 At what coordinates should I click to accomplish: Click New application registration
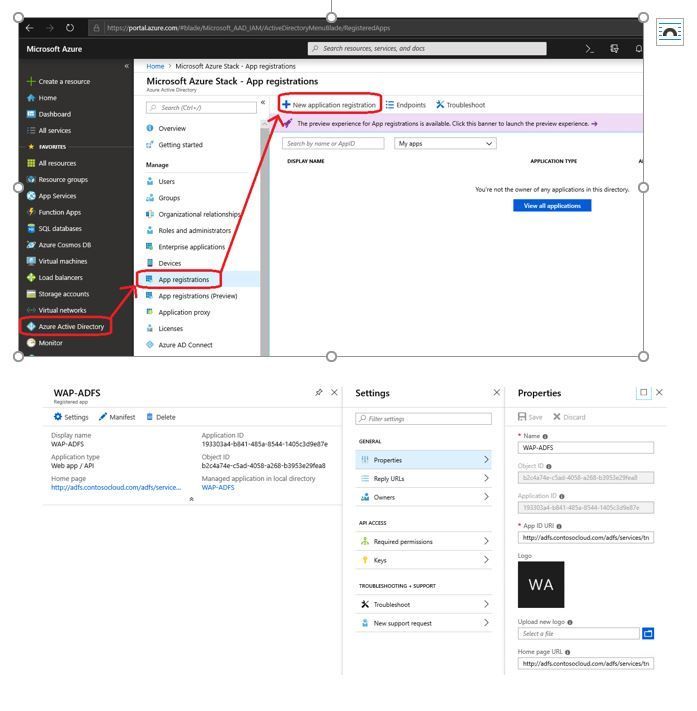(329, 105)
